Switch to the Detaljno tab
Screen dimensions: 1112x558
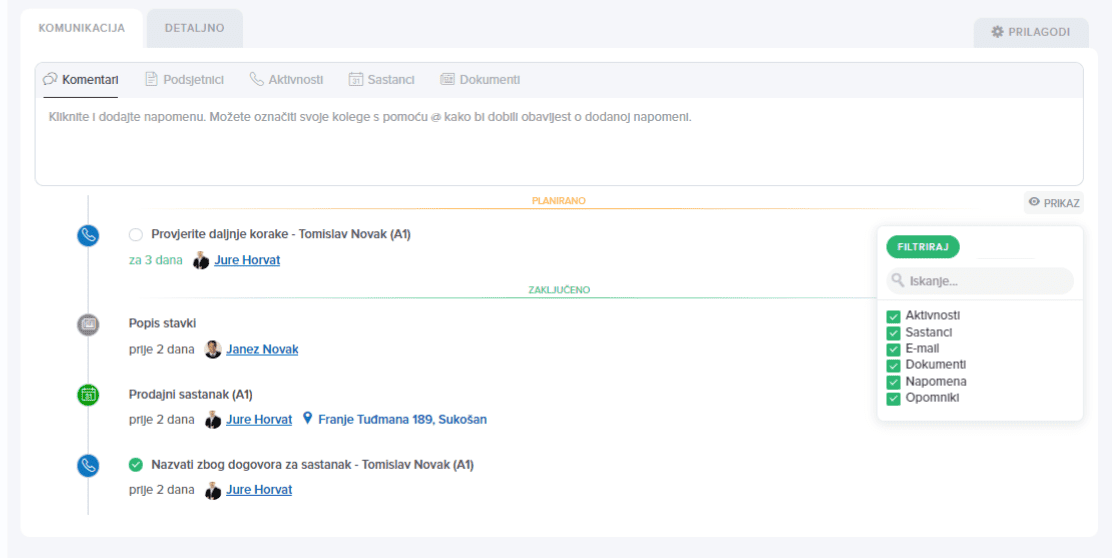194,28
